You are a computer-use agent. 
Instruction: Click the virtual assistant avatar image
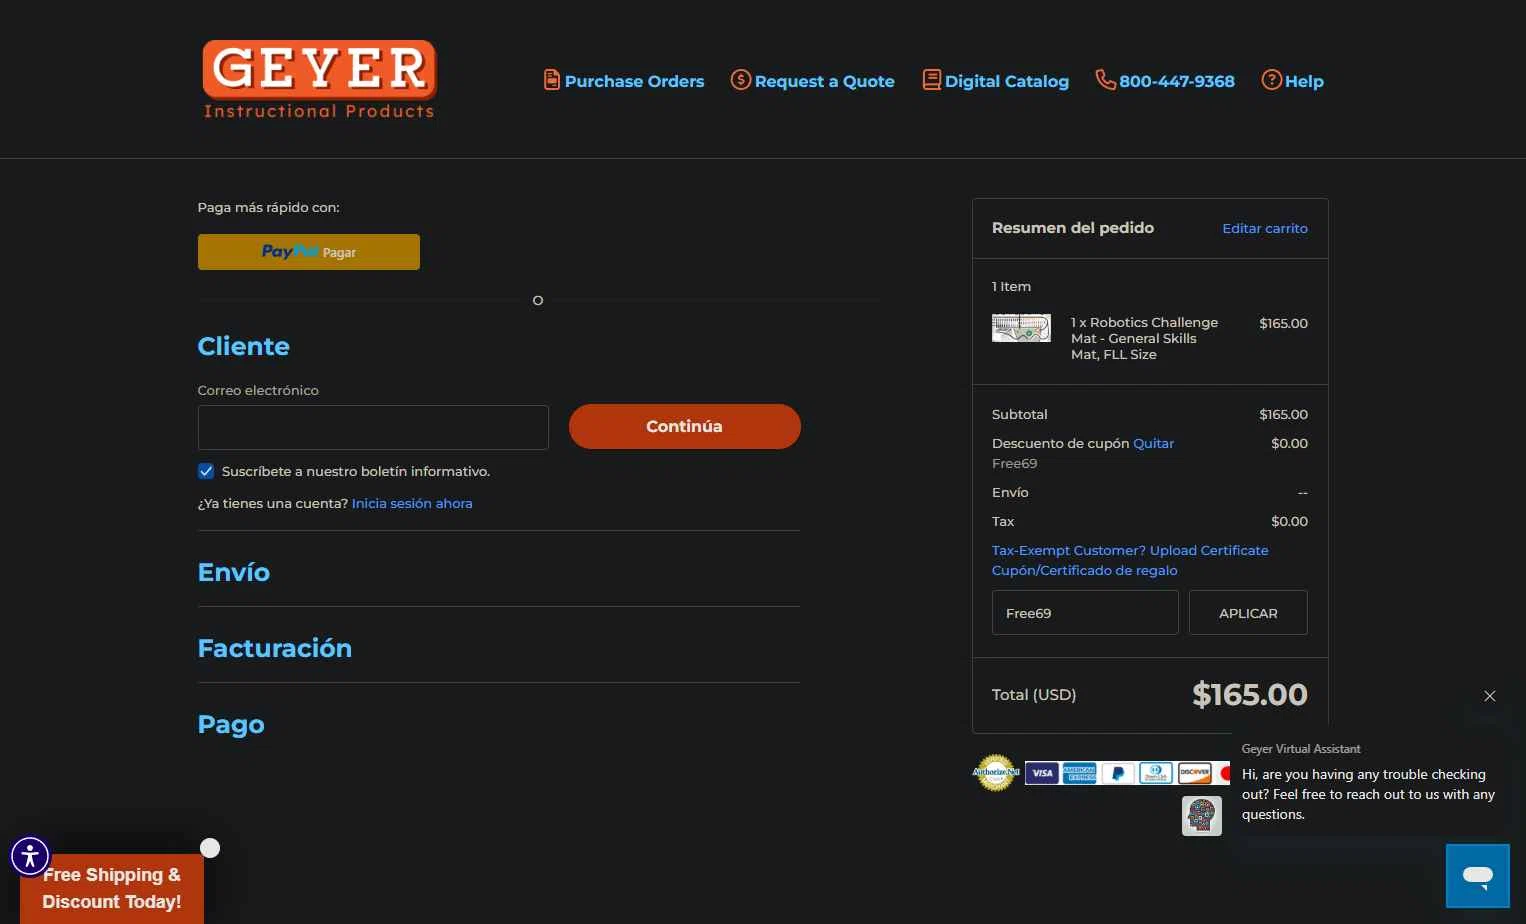(1202, 816)
